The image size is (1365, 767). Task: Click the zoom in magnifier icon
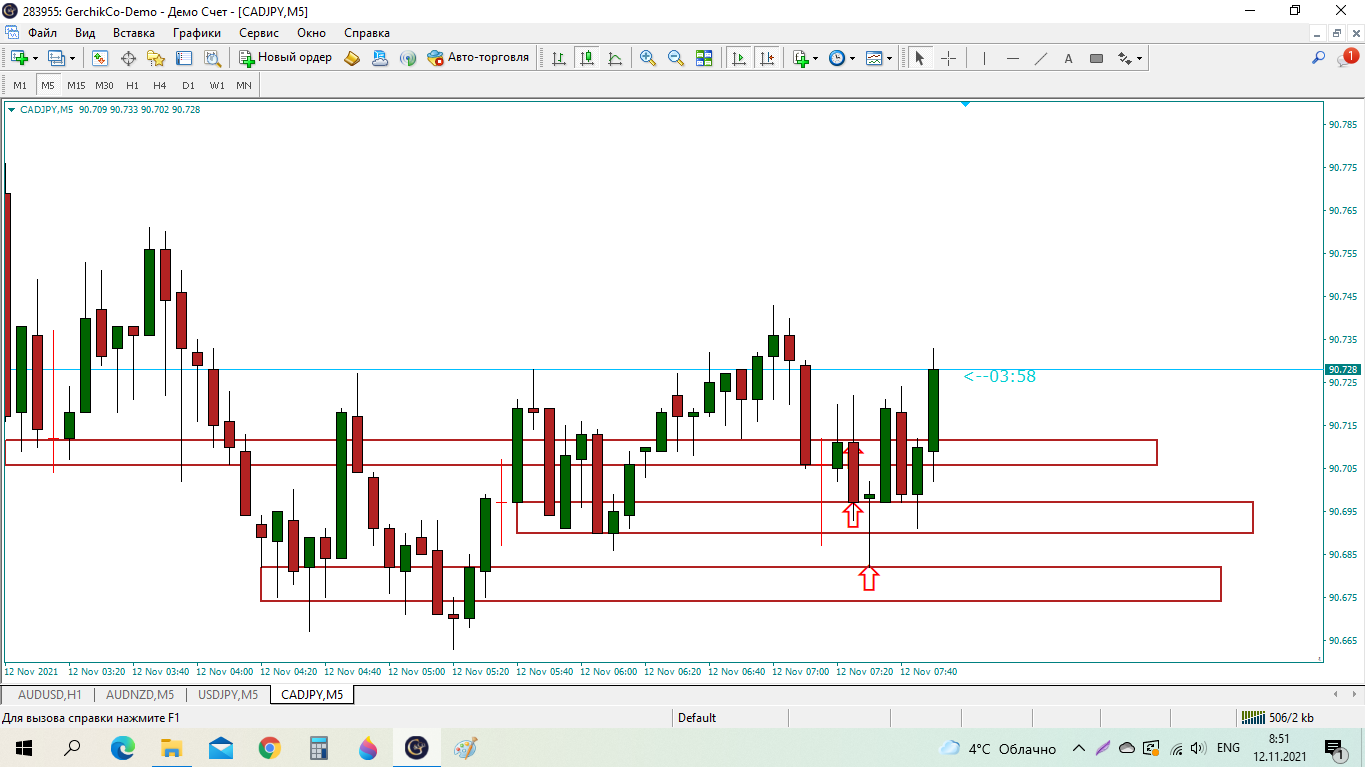point(648,58)
